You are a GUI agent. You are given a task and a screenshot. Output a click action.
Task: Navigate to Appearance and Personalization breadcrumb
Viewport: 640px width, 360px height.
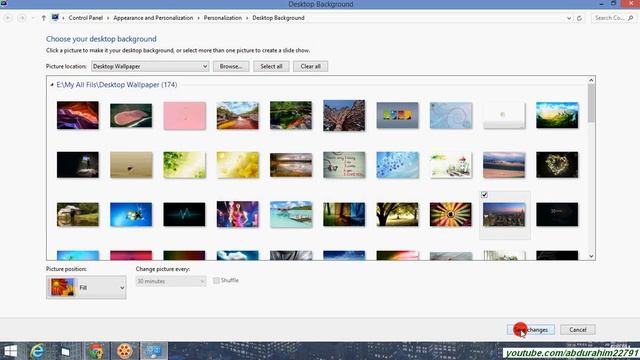coord(153,18)
